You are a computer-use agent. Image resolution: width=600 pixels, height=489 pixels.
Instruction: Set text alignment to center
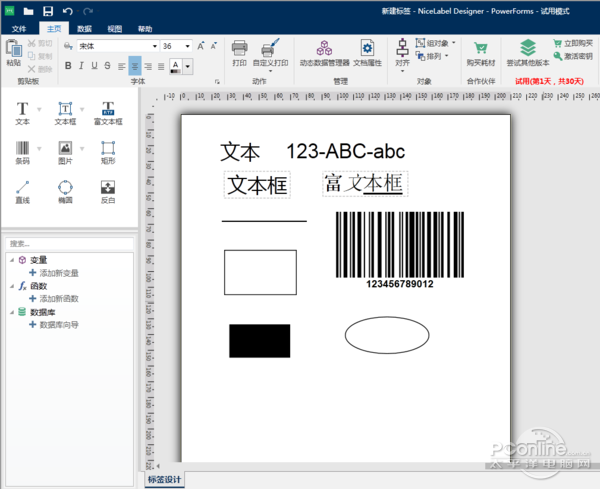point(135,66)
